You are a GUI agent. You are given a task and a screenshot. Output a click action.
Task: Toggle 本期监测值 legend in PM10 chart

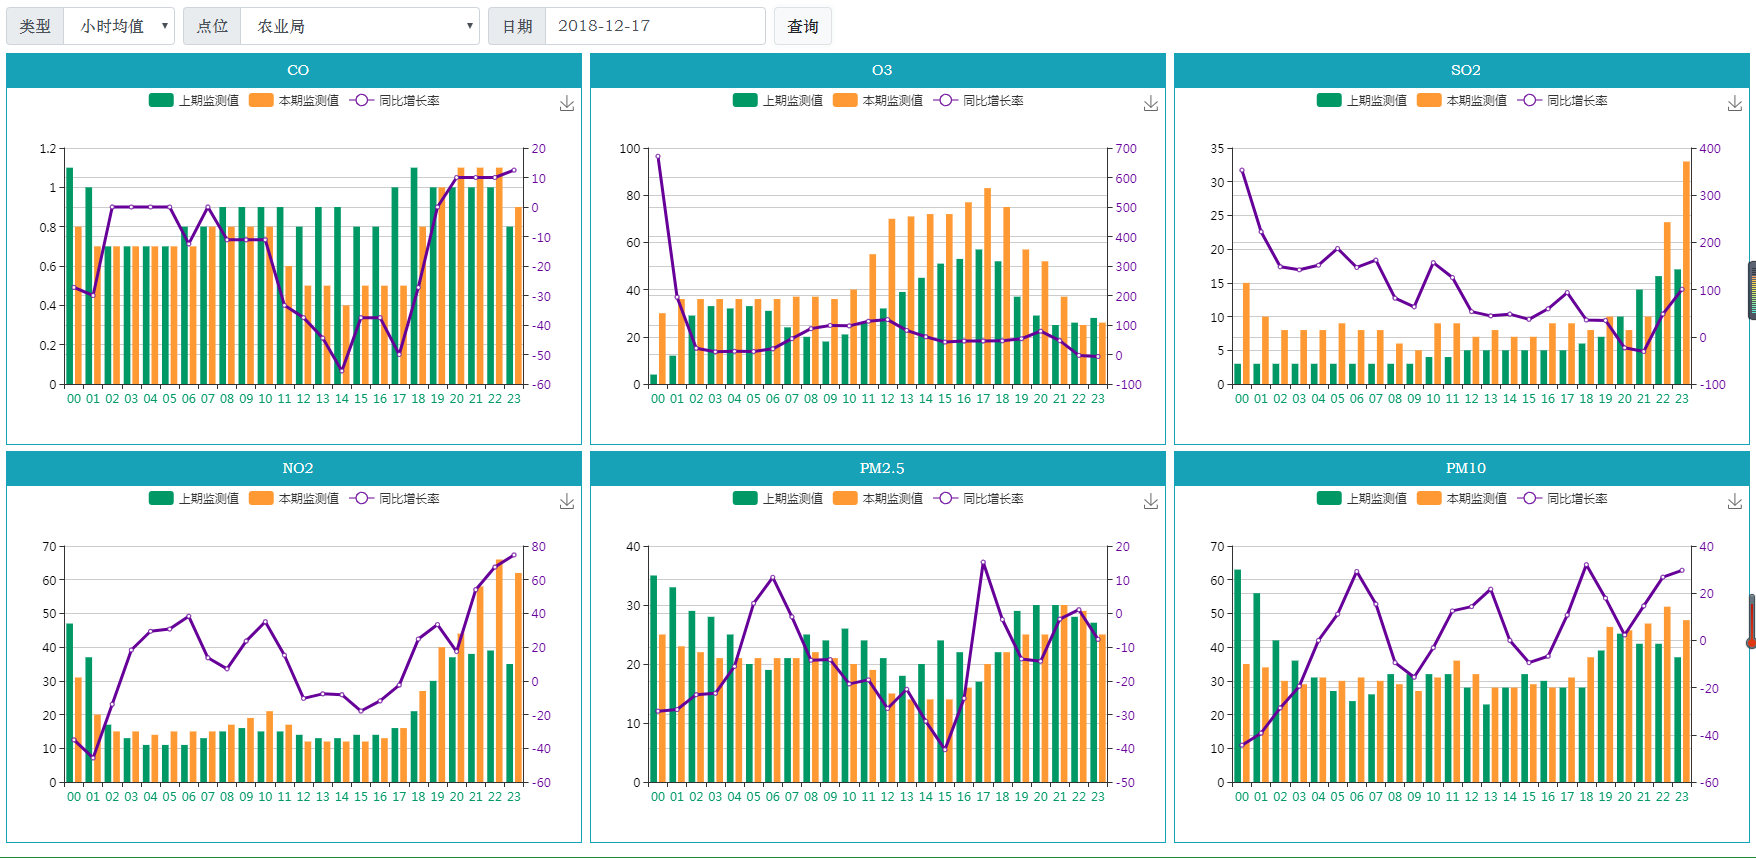pyautogui.click(x=1462, y=498)
